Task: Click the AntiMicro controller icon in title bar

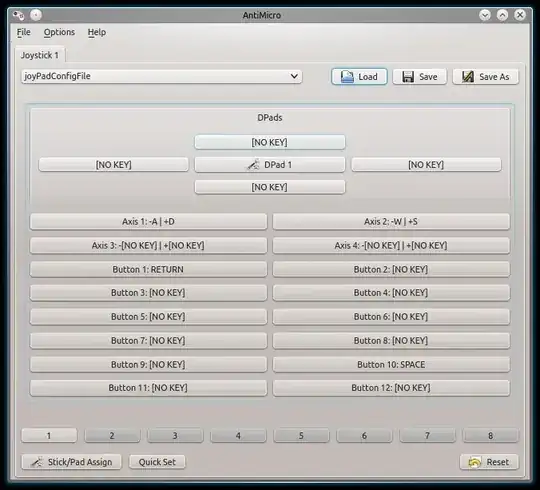Action: coord(19,15)
